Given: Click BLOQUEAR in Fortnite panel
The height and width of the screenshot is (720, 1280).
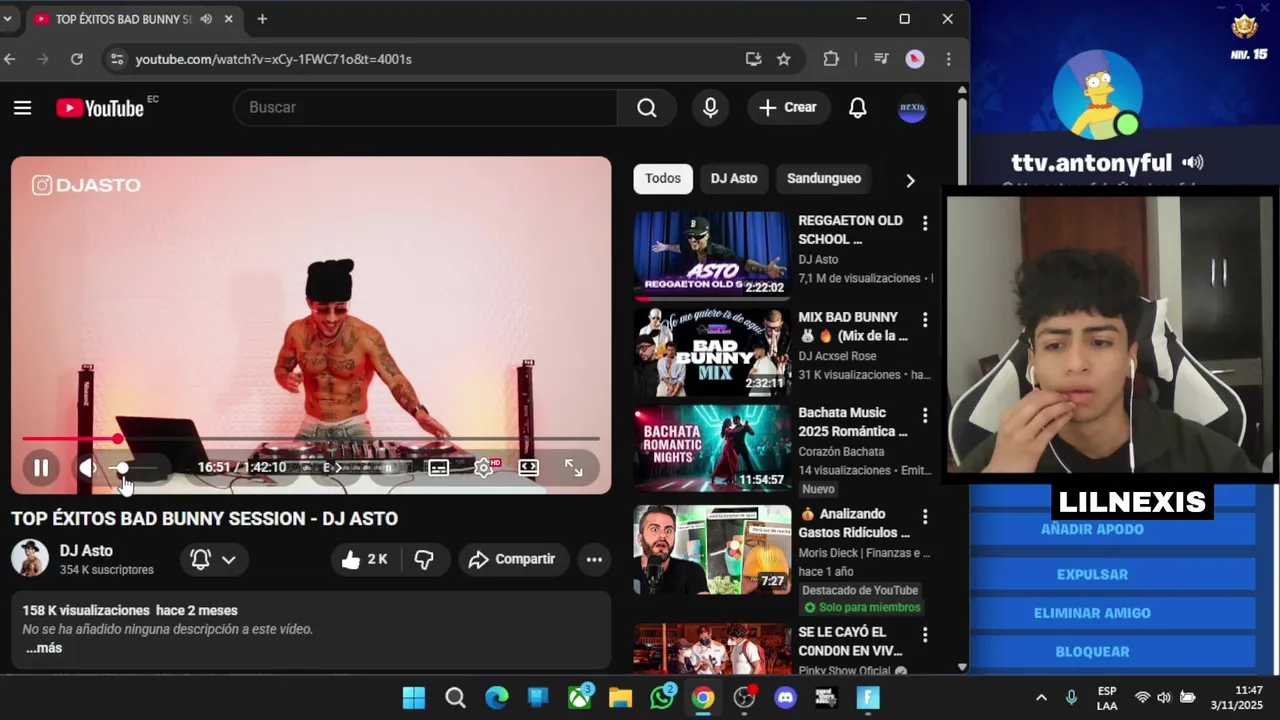Looking at the screenshot, I should coord(1092,651).
